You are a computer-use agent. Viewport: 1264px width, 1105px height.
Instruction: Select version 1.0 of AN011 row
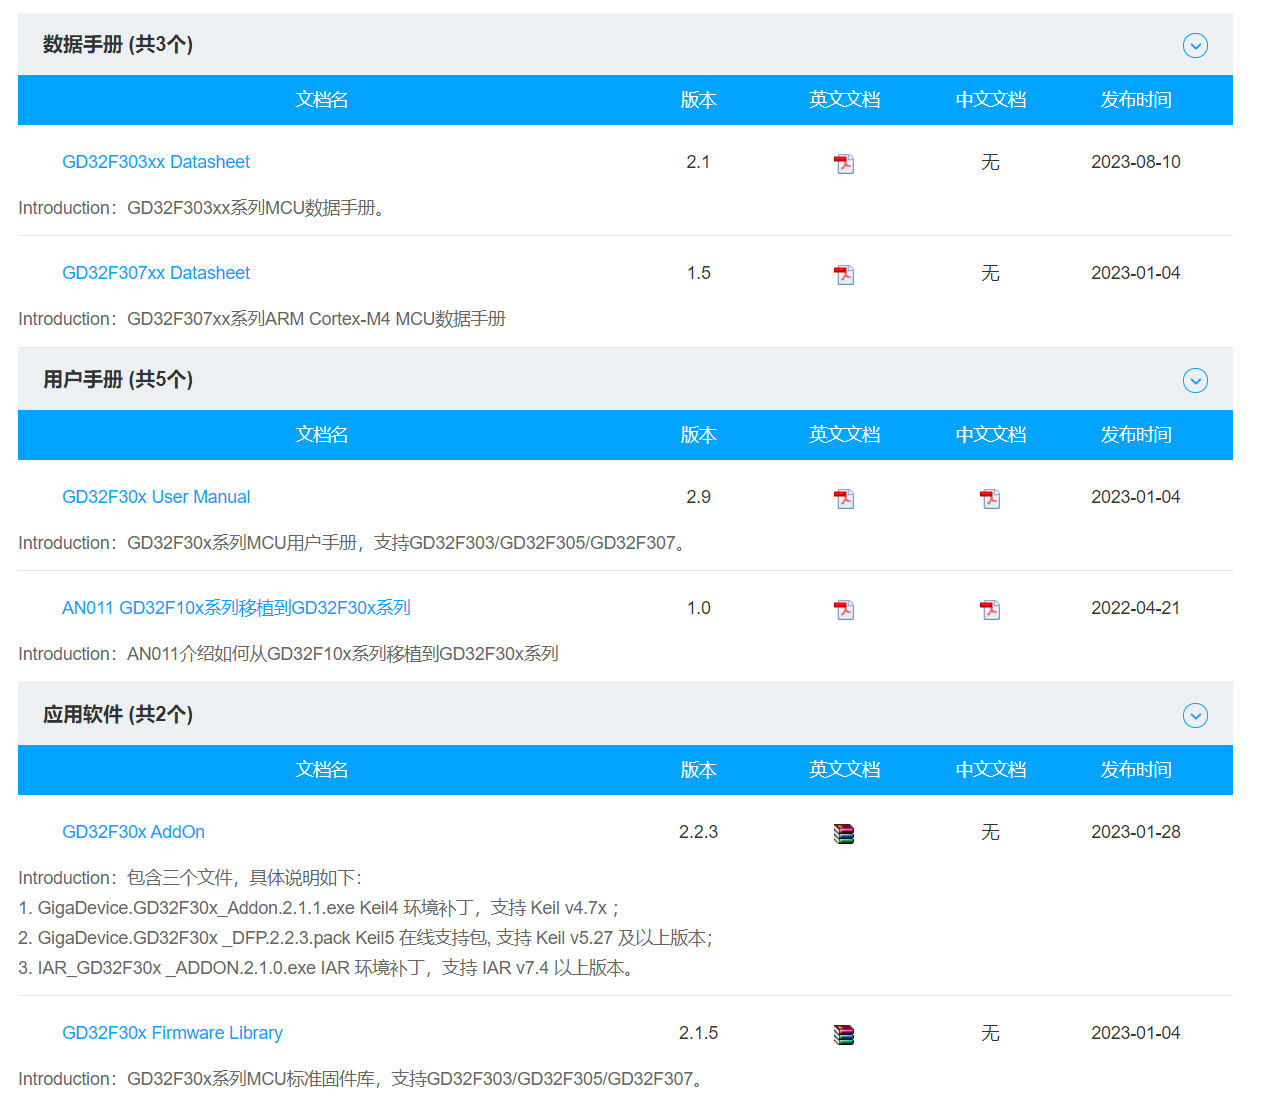tap(698, 608)
